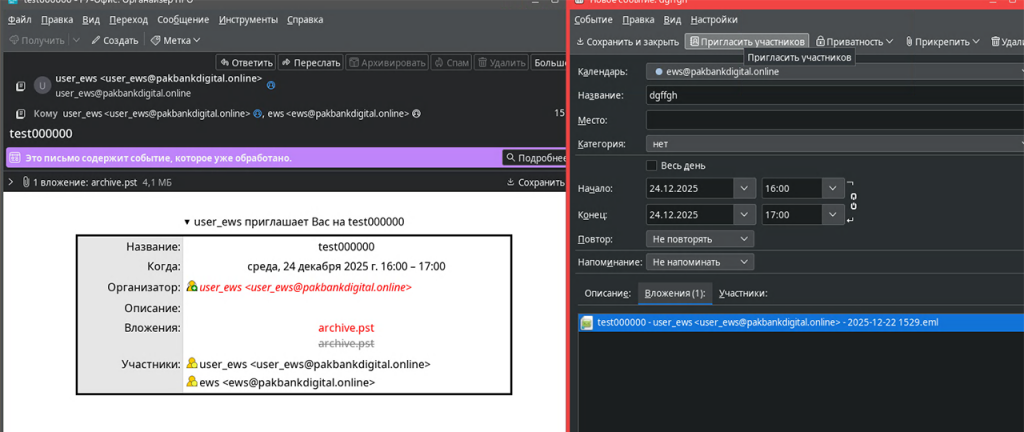Enable the Весь день checkbox
The image size is (1024, 432).
tap(652, 165)
